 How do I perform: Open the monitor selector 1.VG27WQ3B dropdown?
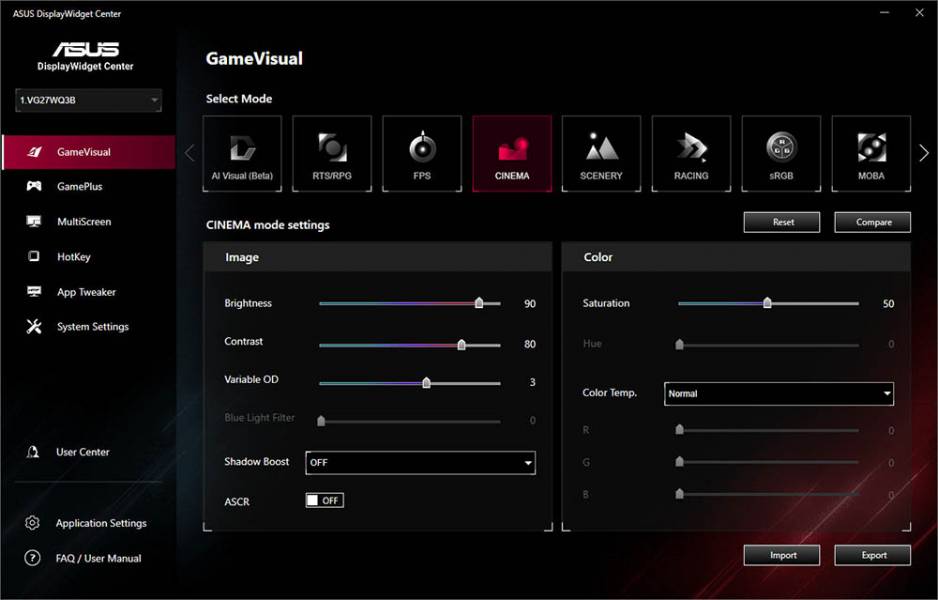click(89, 100)
